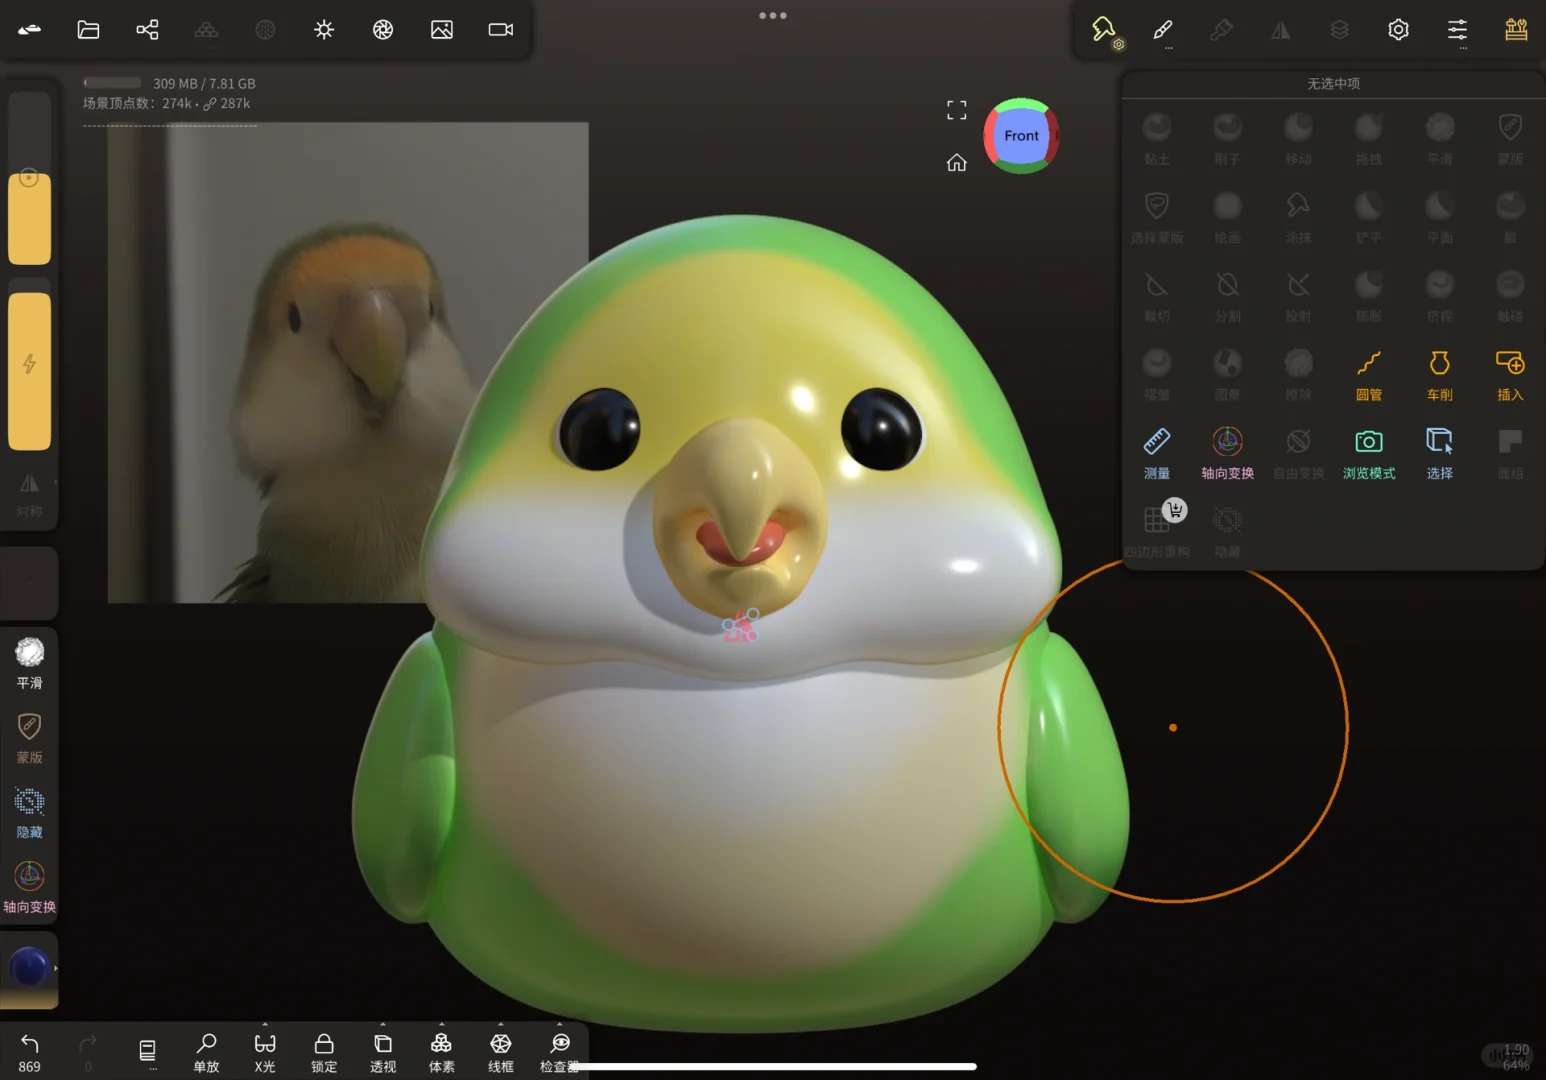Toggle 锁定 lock option
Viewport: 1546px width, 1080px height.
(324, 1053)
